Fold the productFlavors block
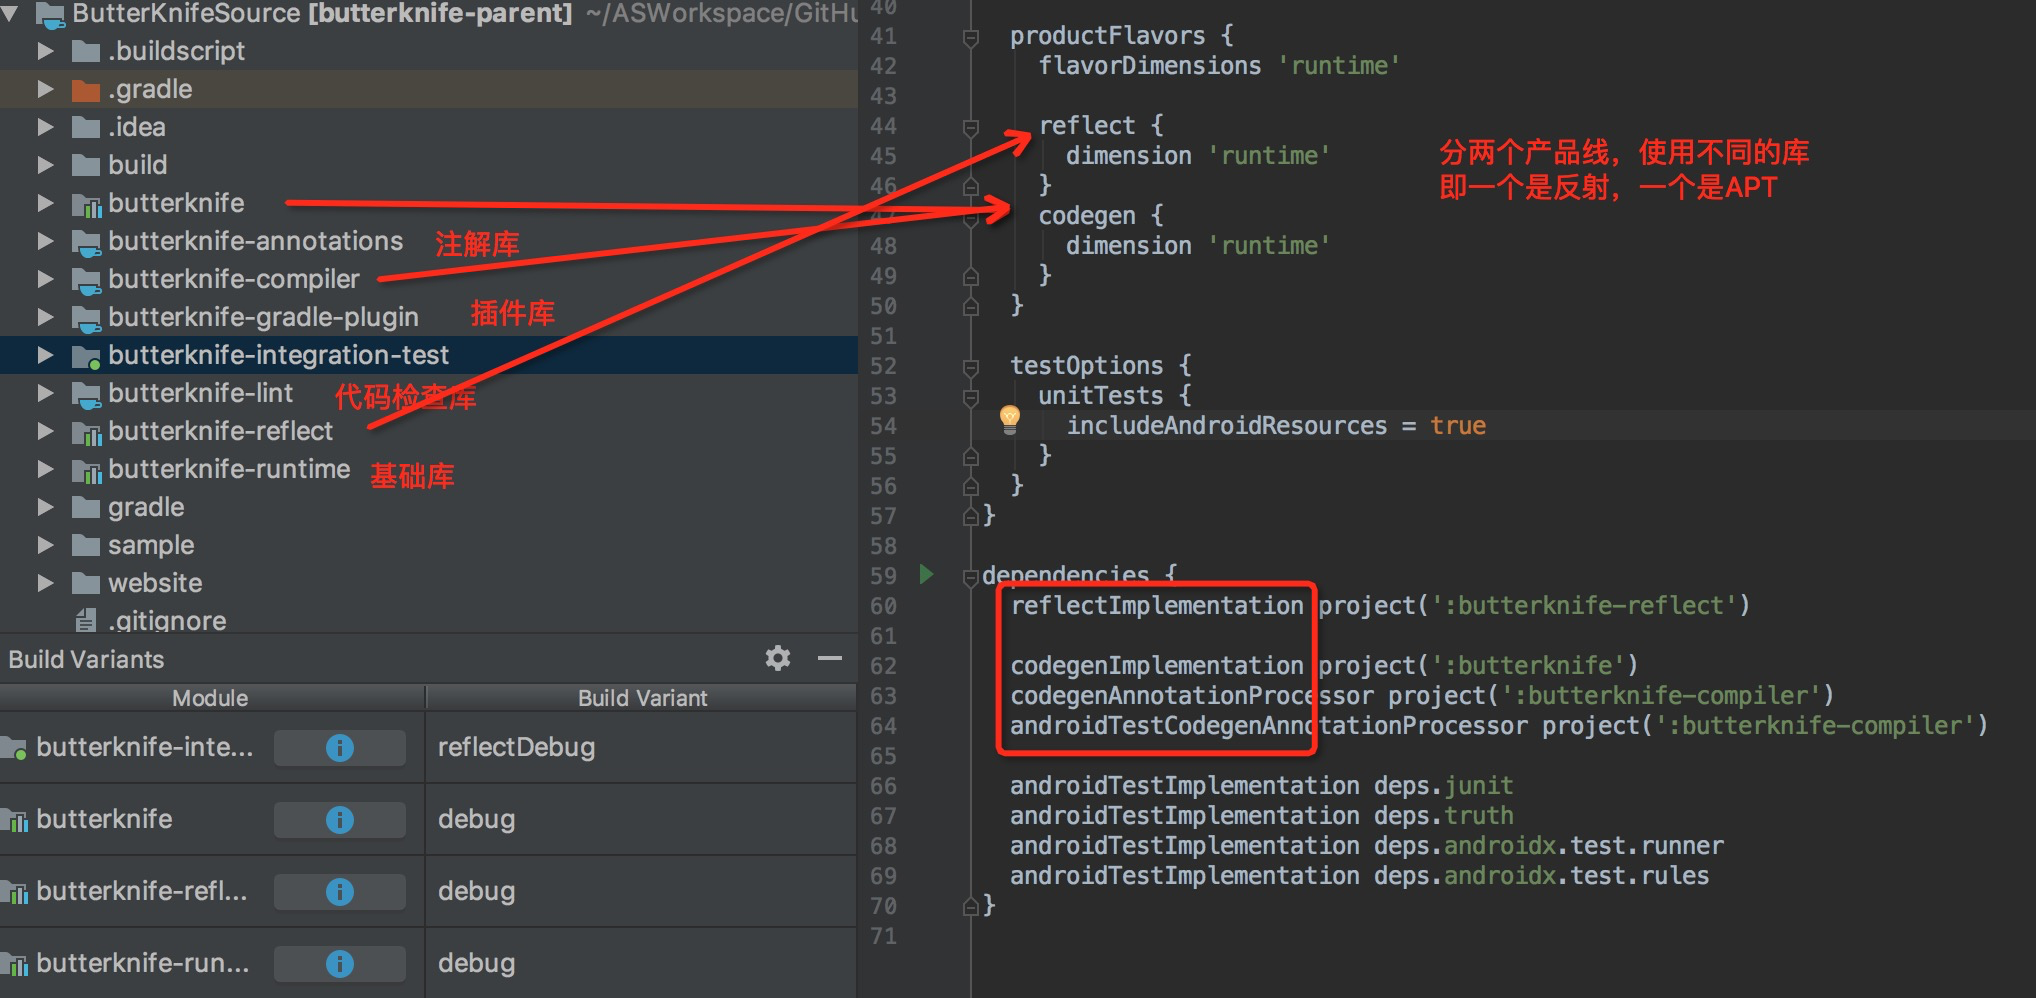Viewport: 2036px width, 998px height. click(x=970, y=38)
